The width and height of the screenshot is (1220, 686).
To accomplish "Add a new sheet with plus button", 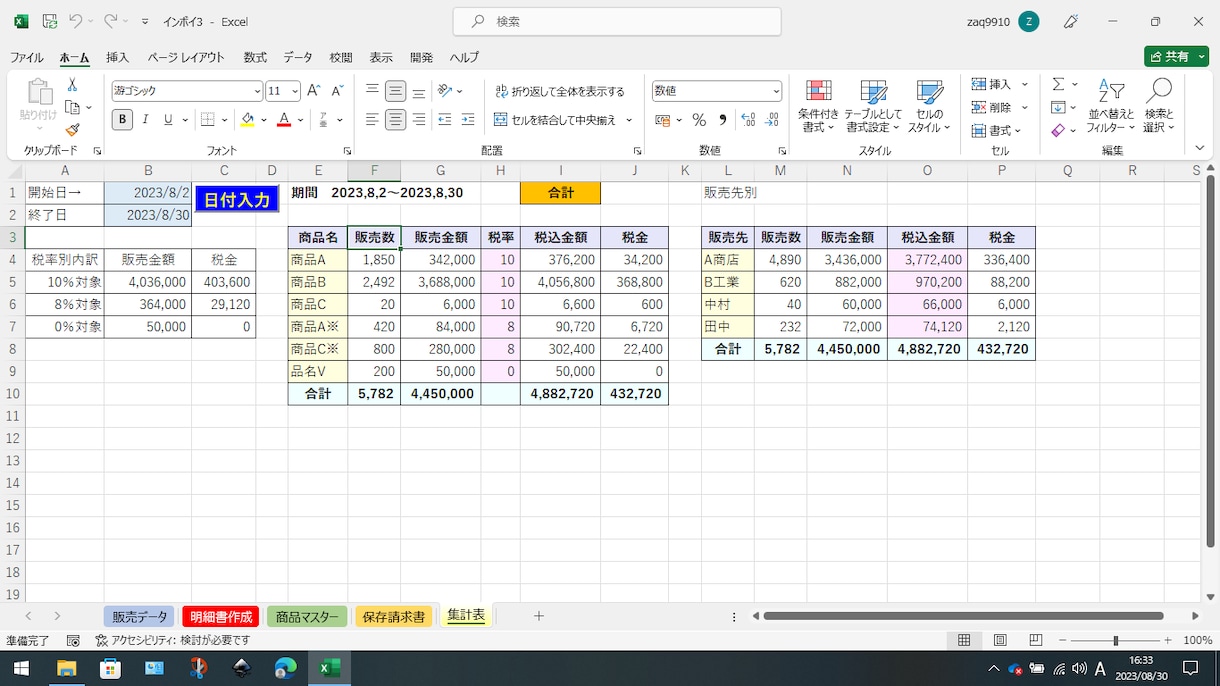I will tap(538, 616).
